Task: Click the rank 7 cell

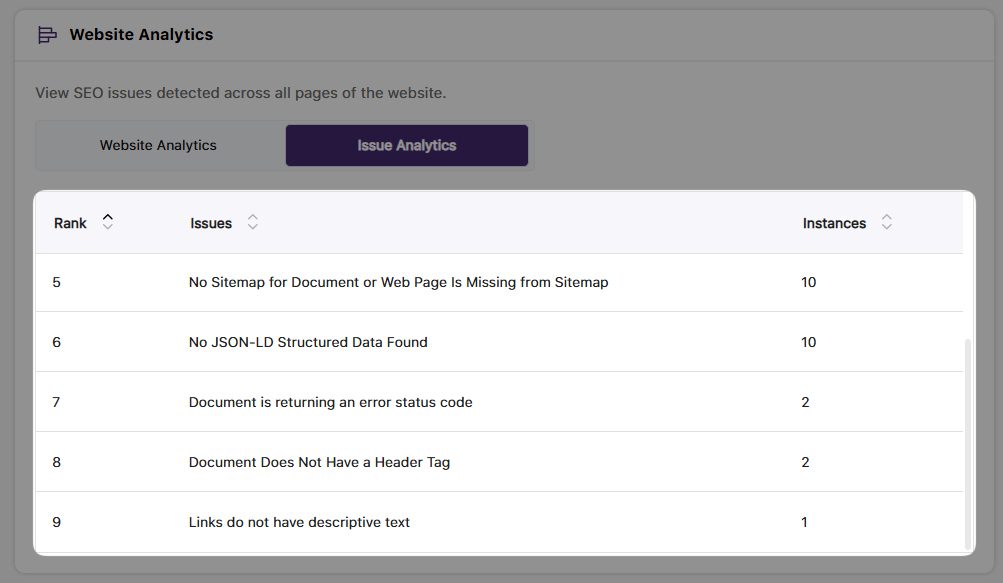Action: tap(57, 402)
